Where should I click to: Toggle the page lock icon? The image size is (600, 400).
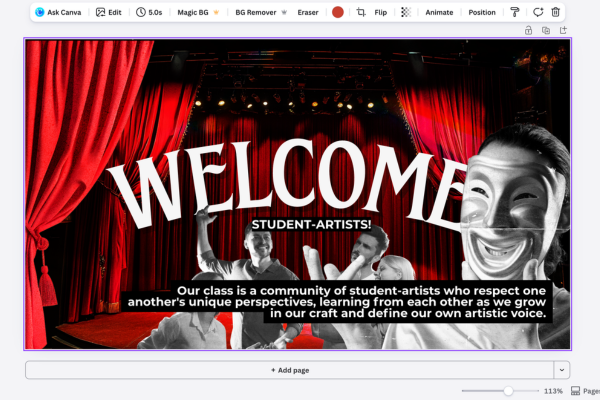click(x=528, y=30)
